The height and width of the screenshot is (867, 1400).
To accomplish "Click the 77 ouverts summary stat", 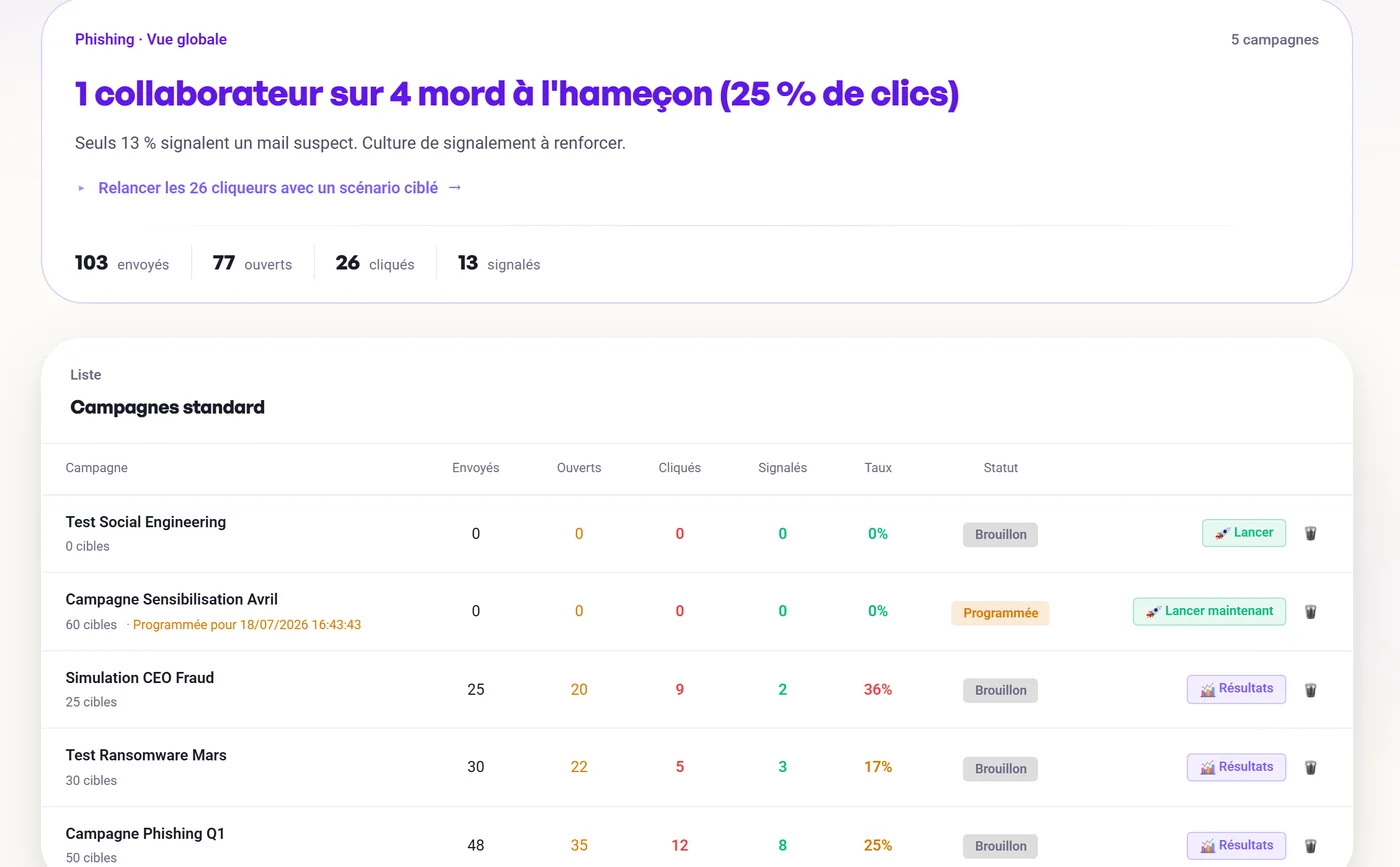I will point(252,263).
